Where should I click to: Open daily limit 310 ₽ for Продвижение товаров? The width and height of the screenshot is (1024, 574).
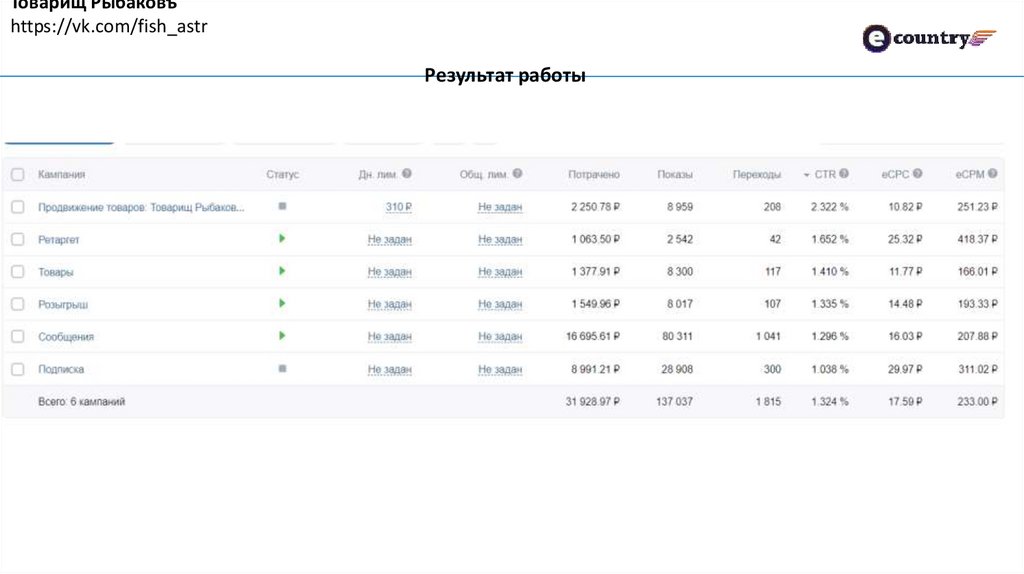(x=399, y=207)
